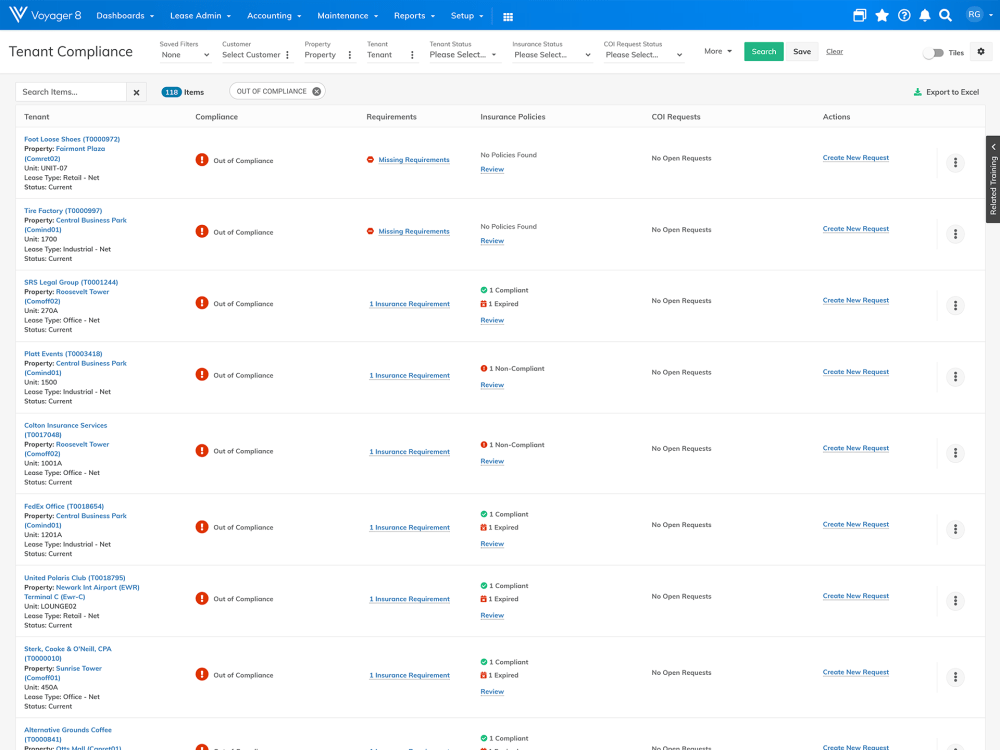
Task: Open the notifications bell
Action: click(925, 15)
